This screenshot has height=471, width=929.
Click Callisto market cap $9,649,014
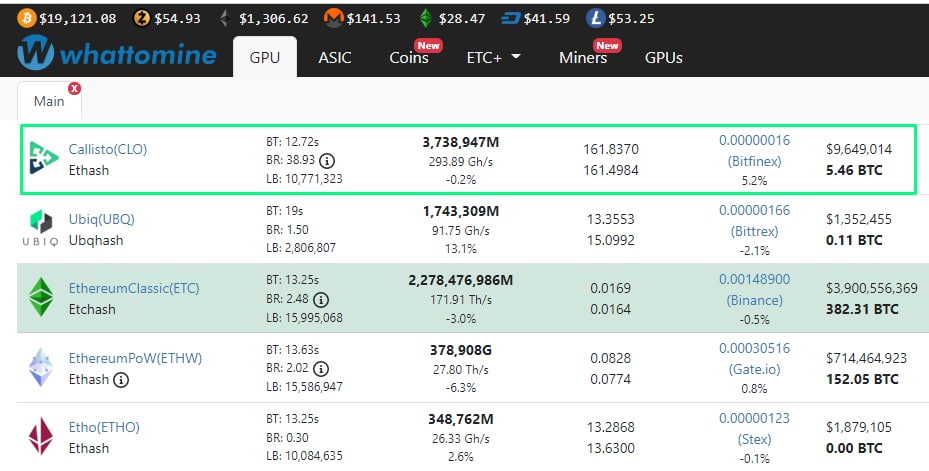[858, 149]
